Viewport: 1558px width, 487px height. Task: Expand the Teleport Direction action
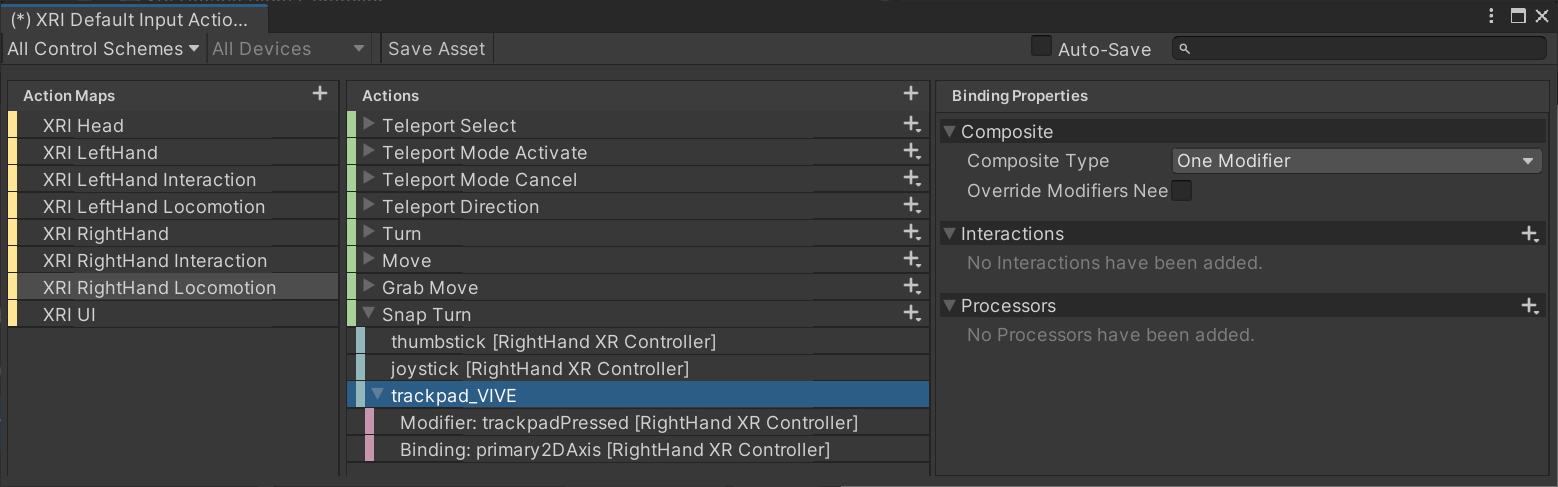click(369, 206)
